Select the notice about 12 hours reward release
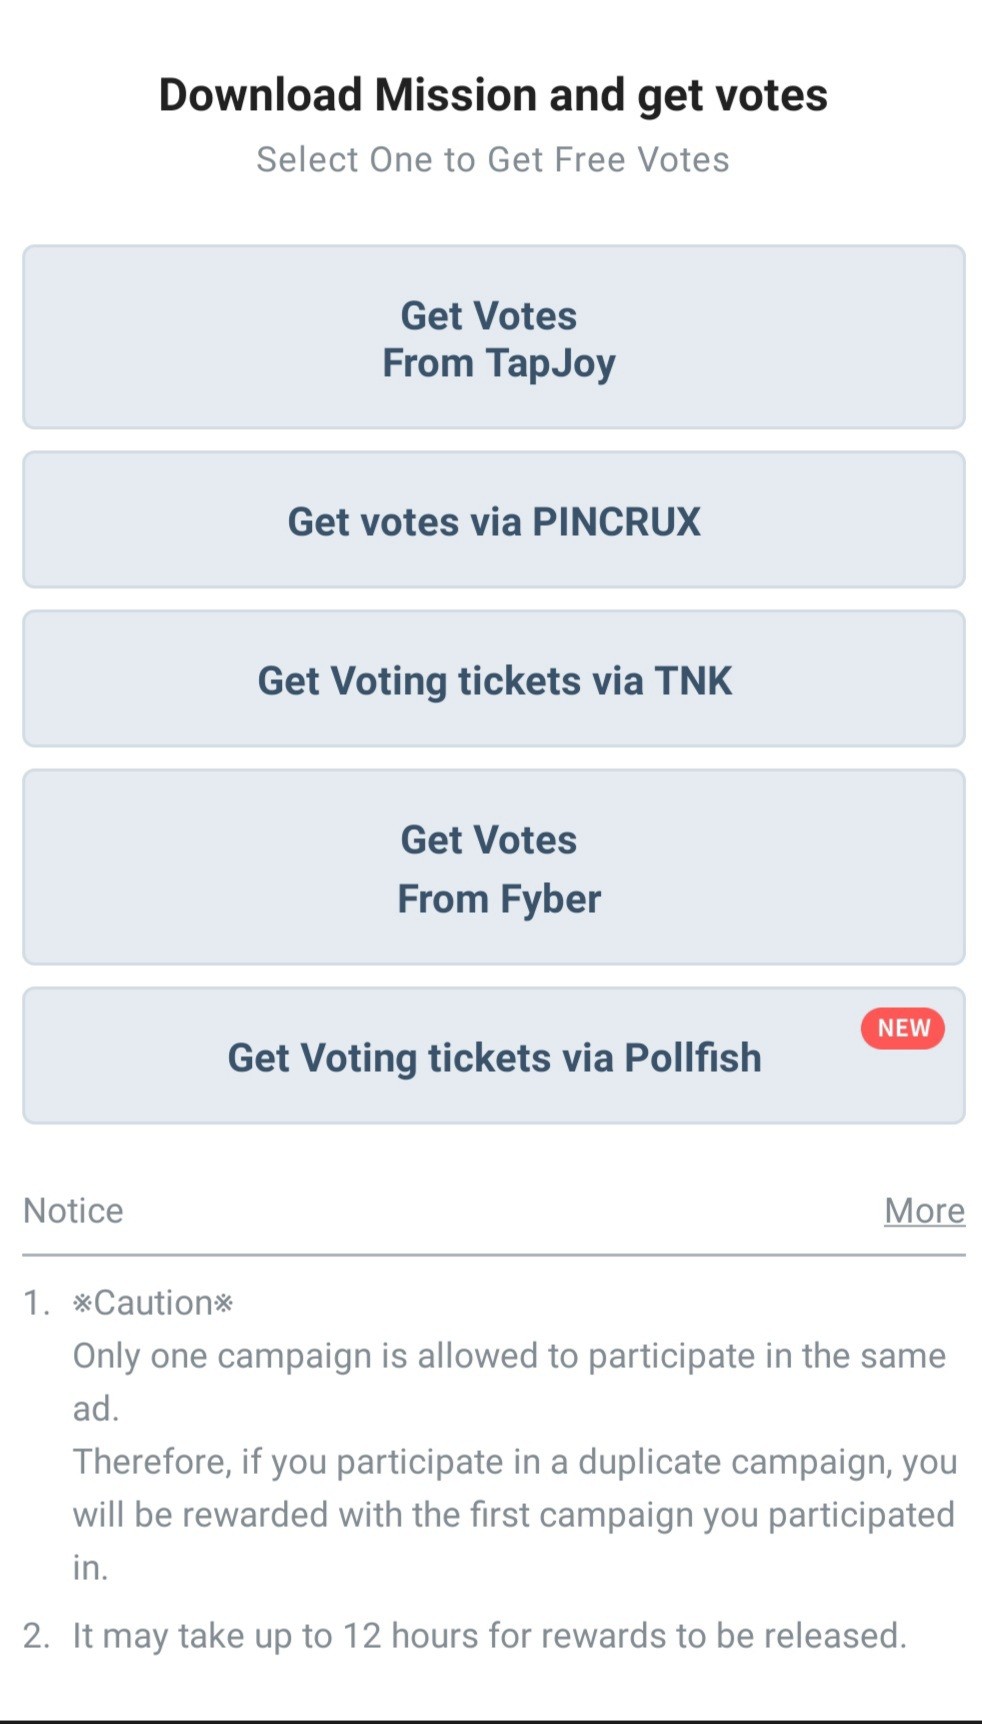This screenshot has width=982, height=1724. tap(489, 1636)
